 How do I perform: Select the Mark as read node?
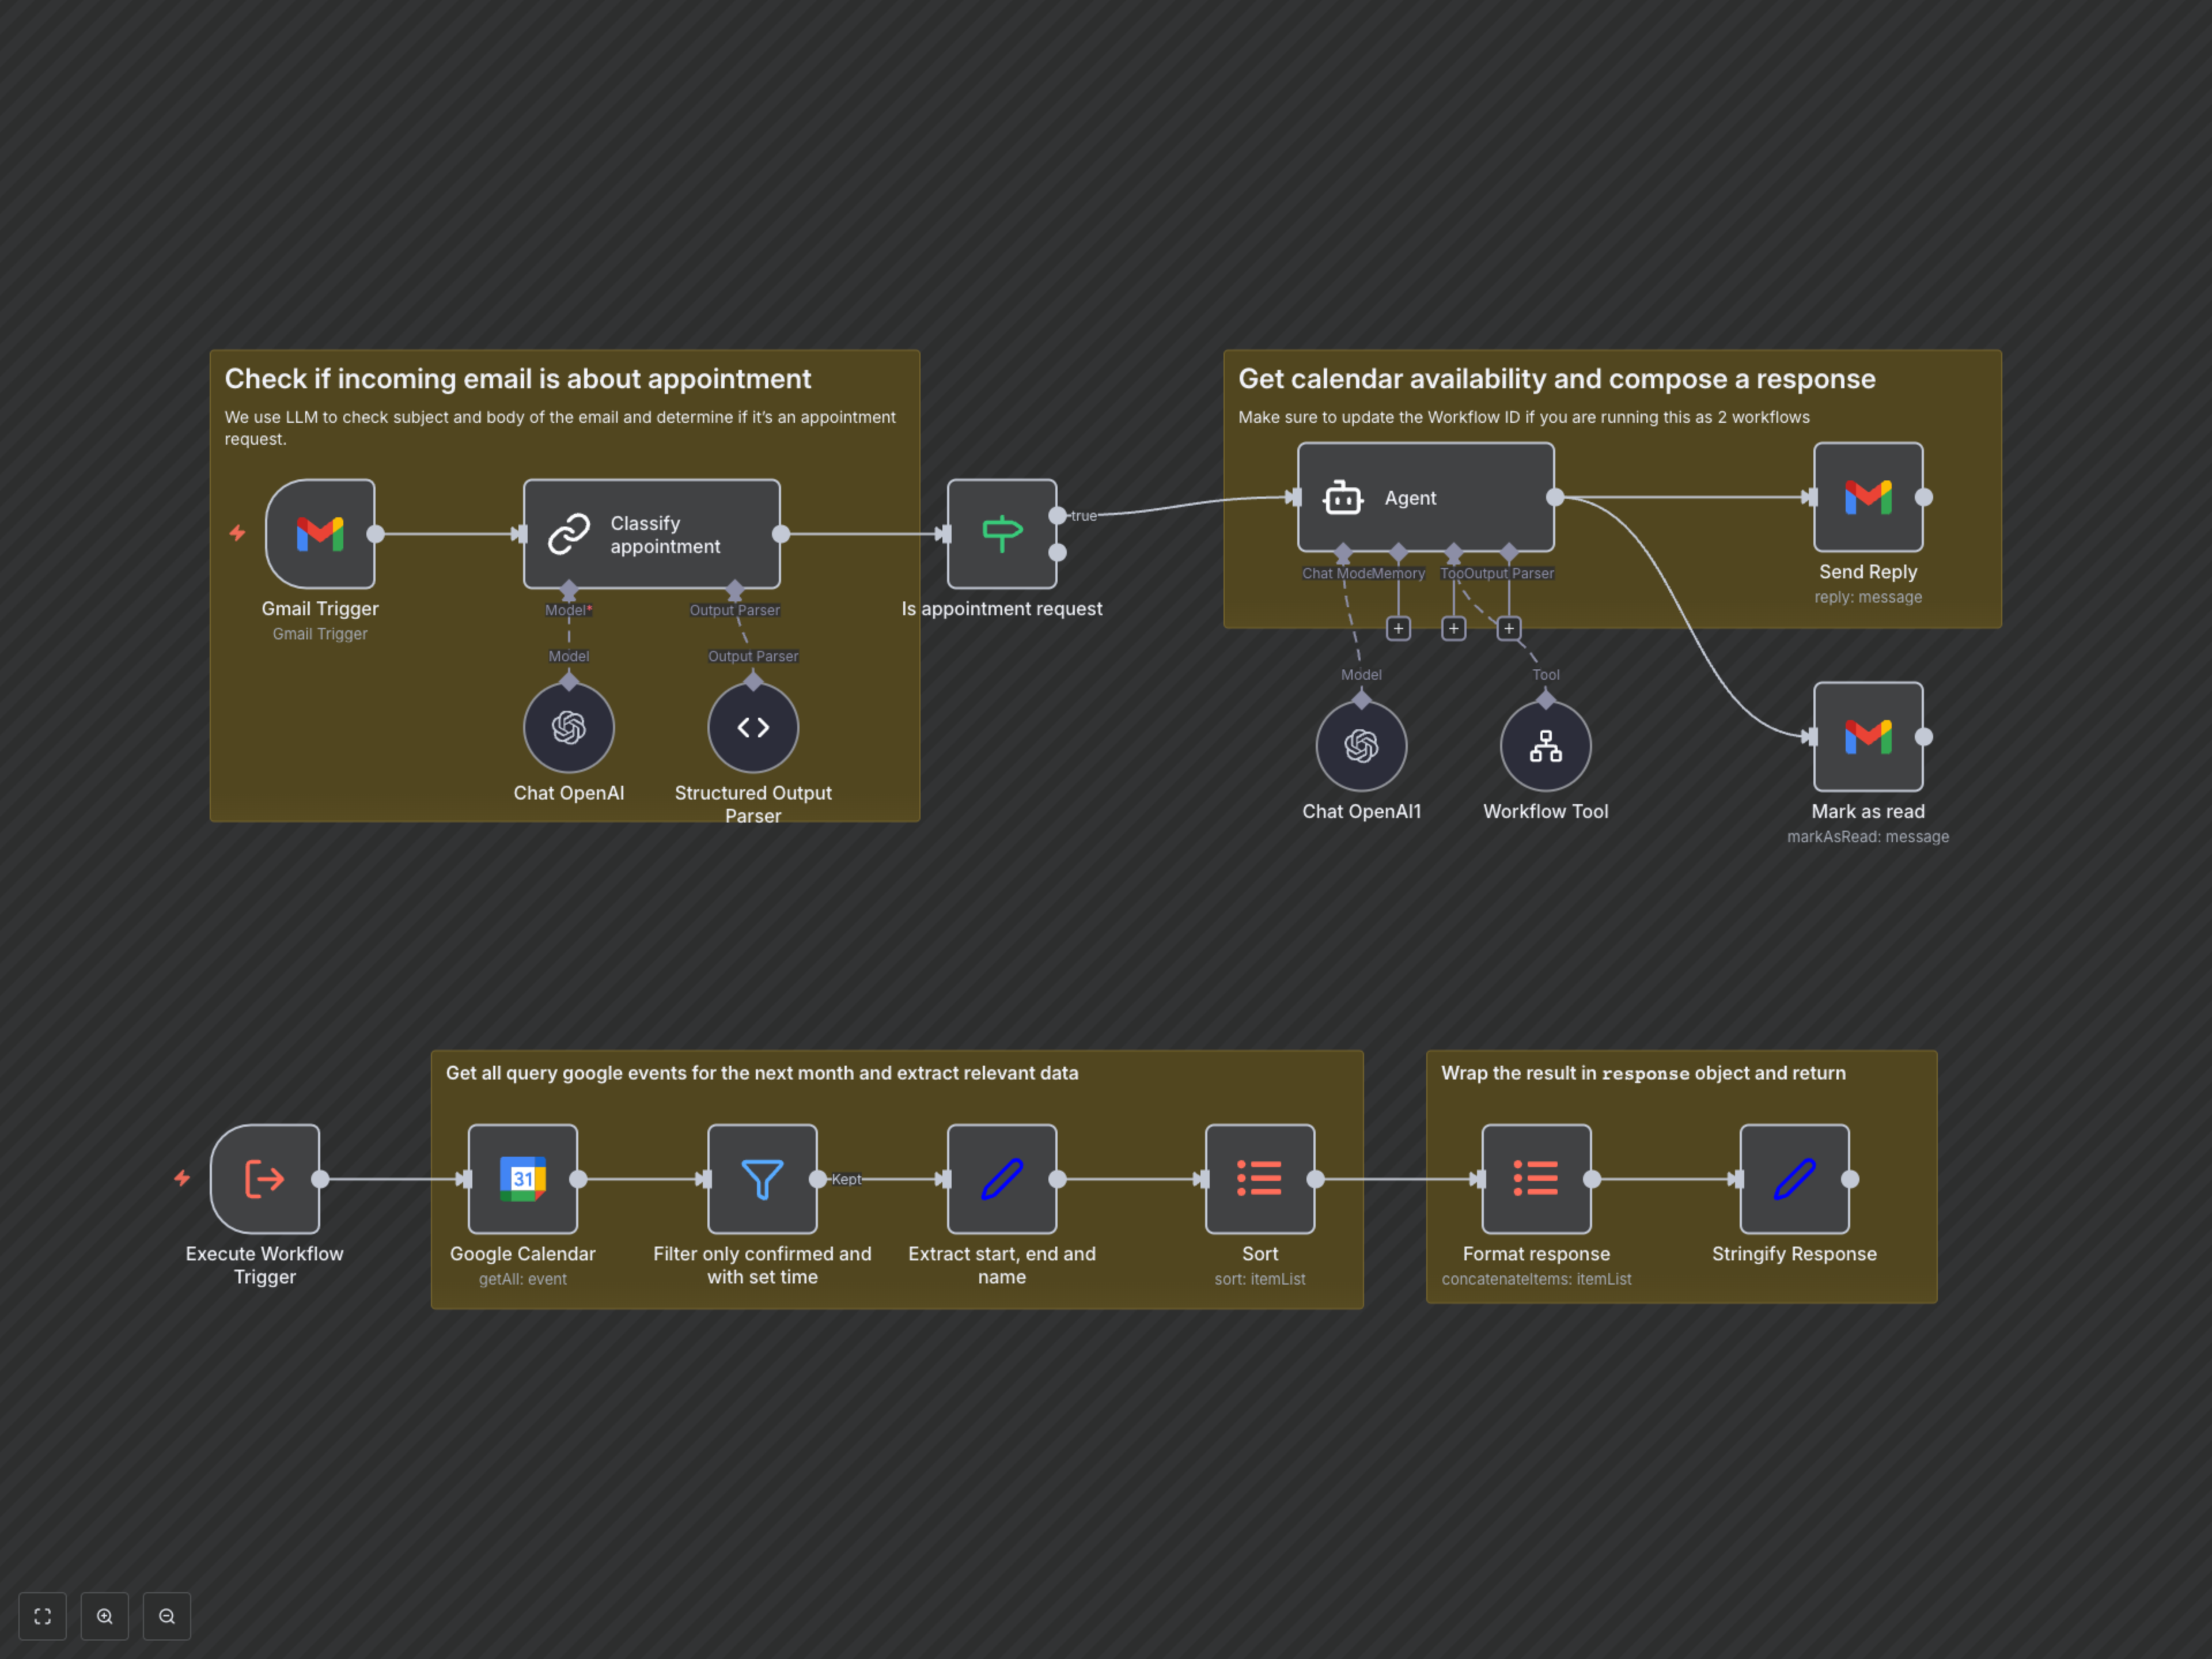click(x=1867, y=737)
